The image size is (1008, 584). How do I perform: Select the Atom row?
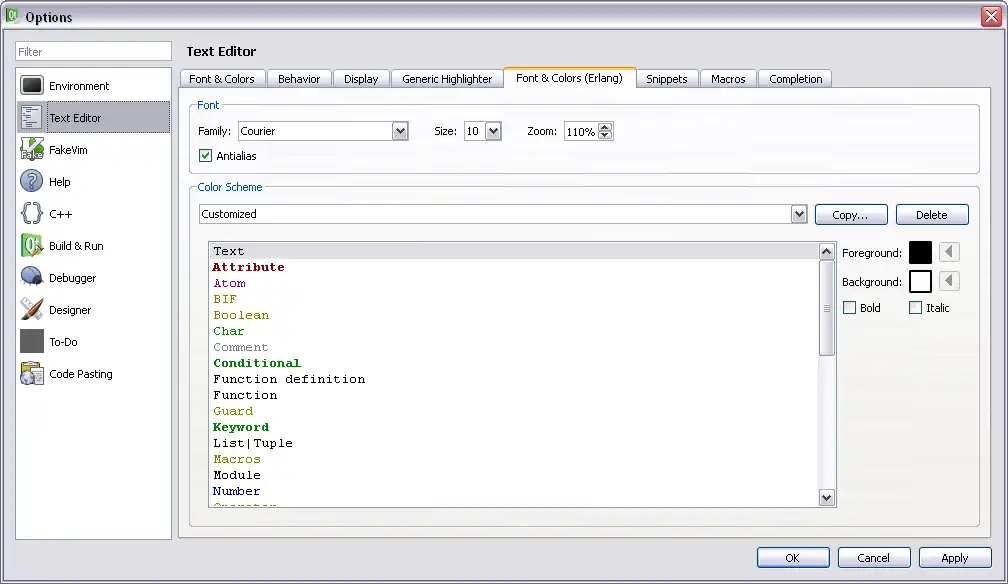(514, 283)
